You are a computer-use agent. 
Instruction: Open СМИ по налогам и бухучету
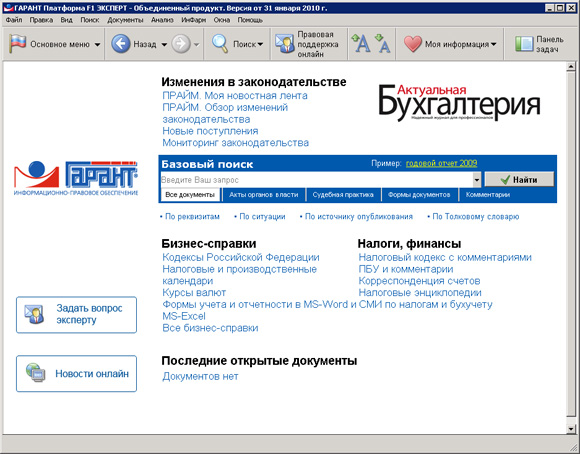[x=425, y=305]
